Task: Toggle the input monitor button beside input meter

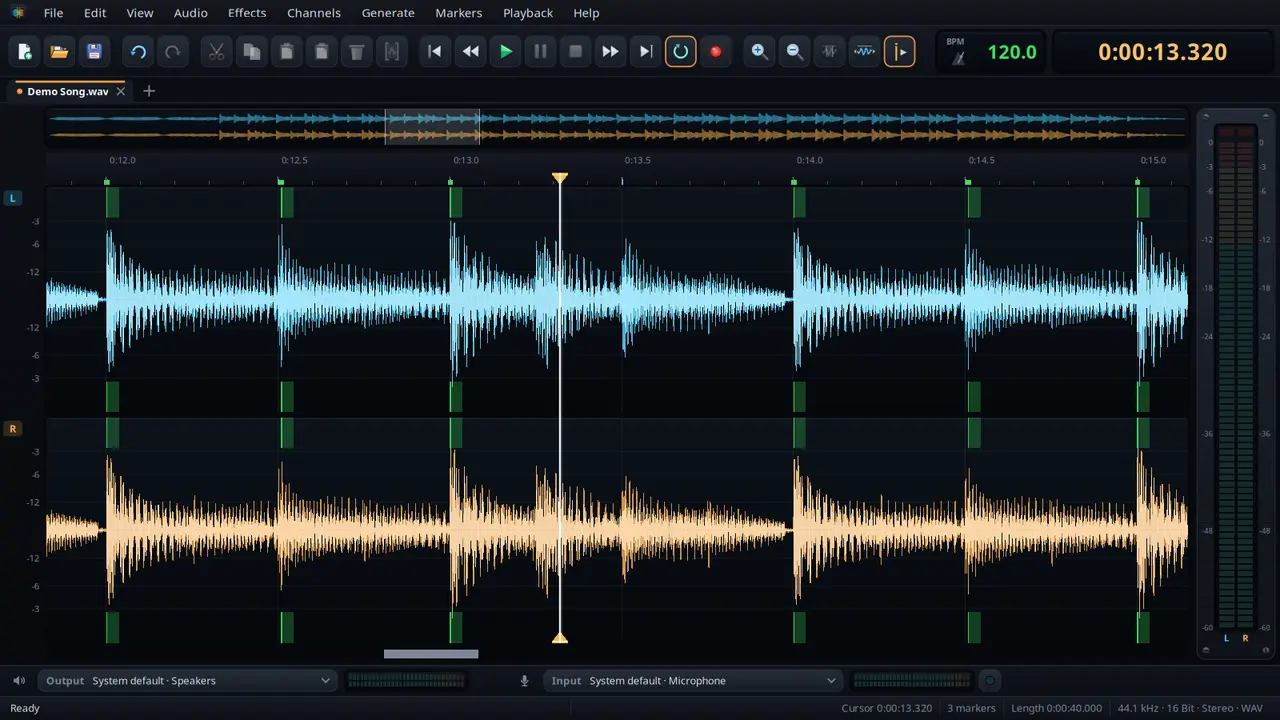Action: pyautogui.click(x=990, y=681)
